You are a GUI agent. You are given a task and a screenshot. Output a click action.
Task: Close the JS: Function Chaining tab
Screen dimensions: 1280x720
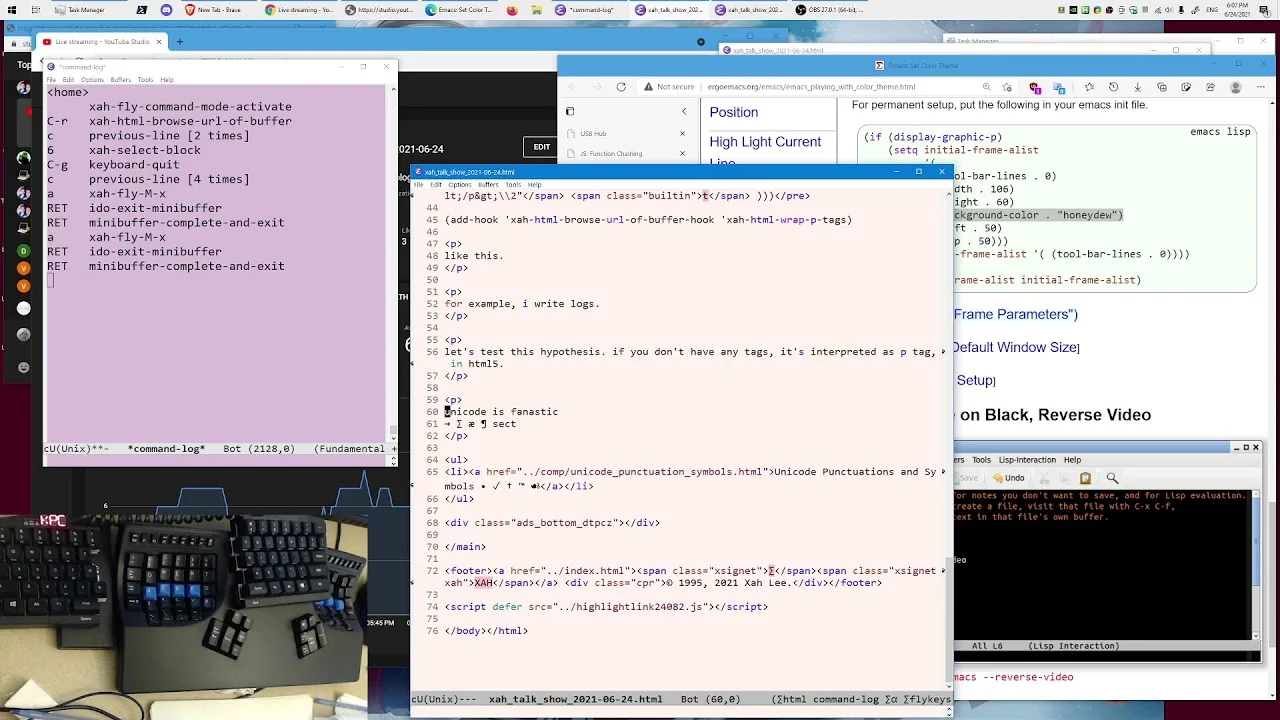683,154
